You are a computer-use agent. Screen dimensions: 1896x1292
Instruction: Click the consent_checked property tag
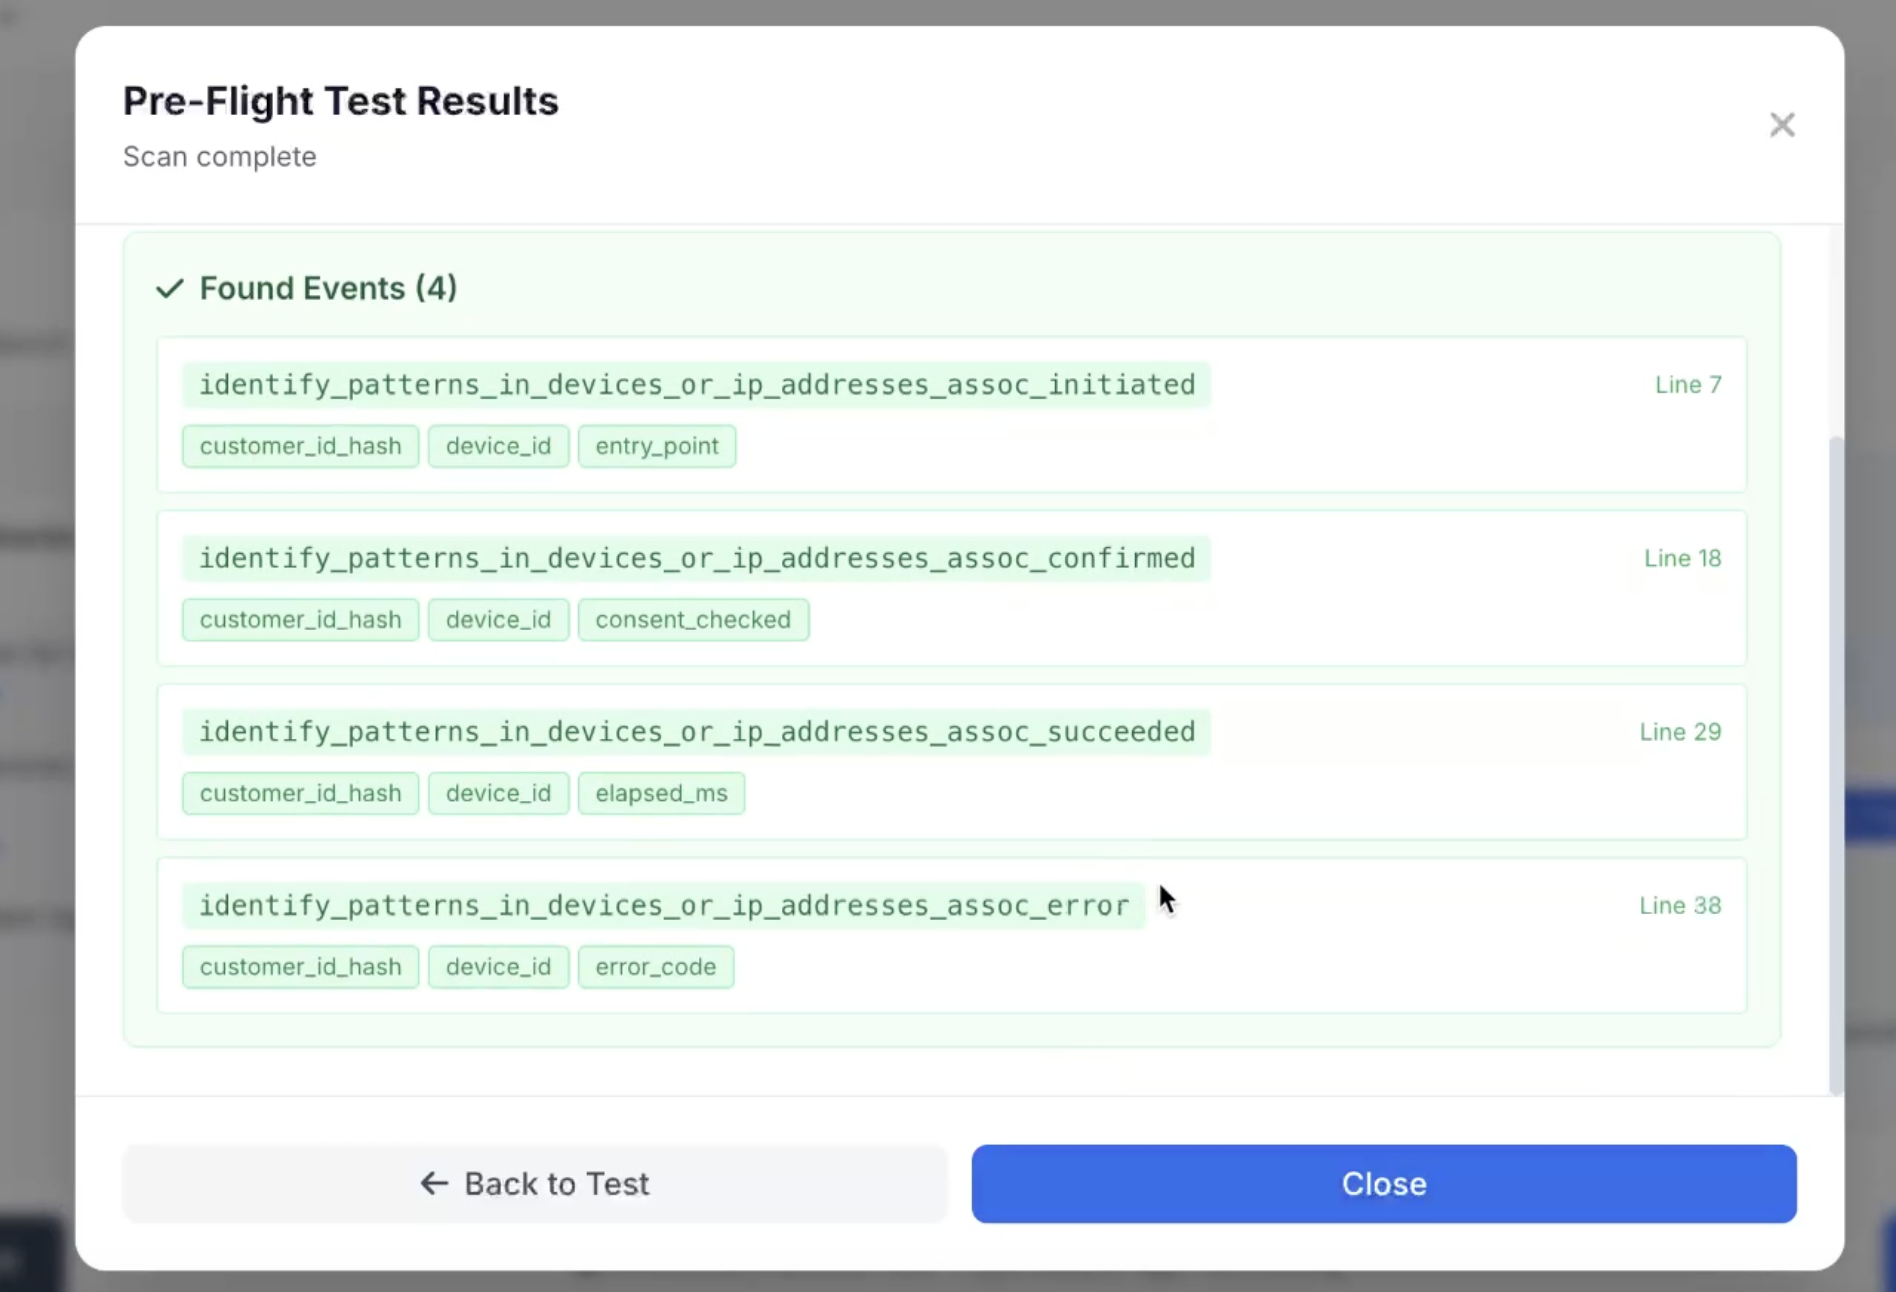pyautogui.click(x=693, y=620)
